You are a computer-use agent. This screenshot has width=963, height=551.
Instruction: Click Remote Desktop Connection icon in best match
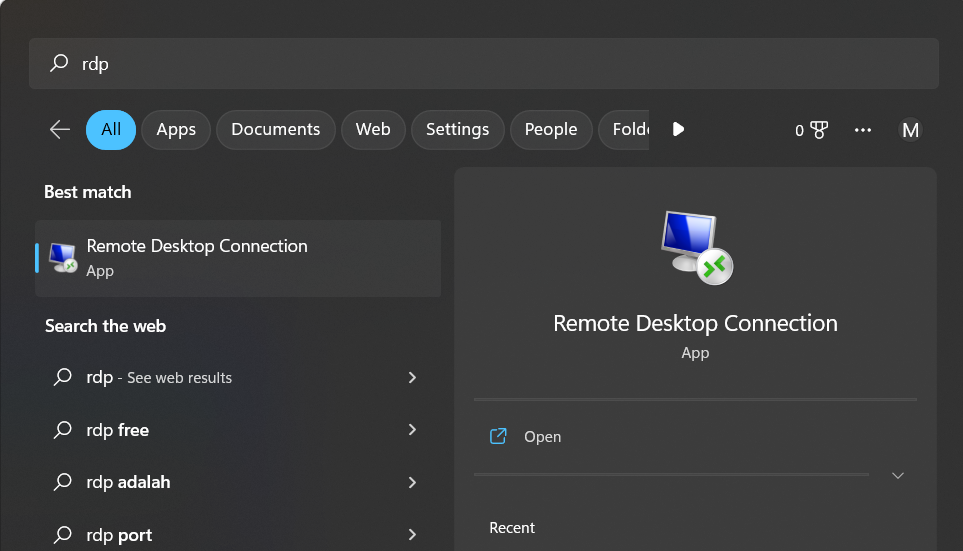click(63, 258)
